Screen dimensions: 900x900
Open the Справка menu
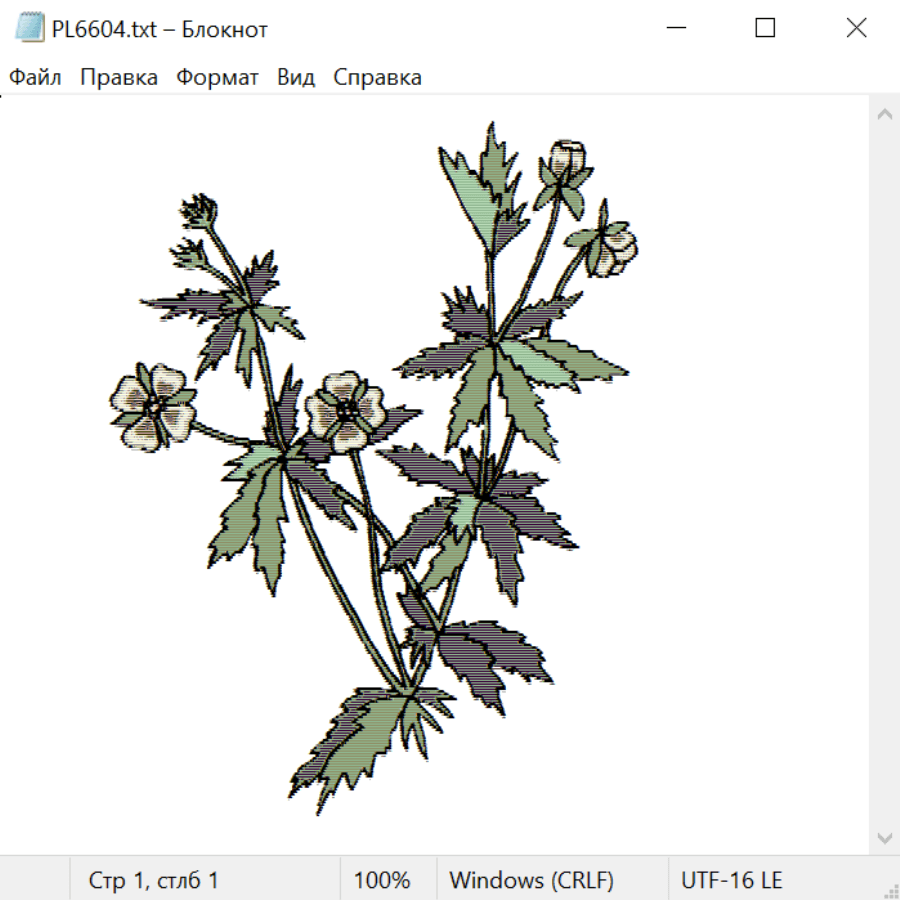coord(377,77)
